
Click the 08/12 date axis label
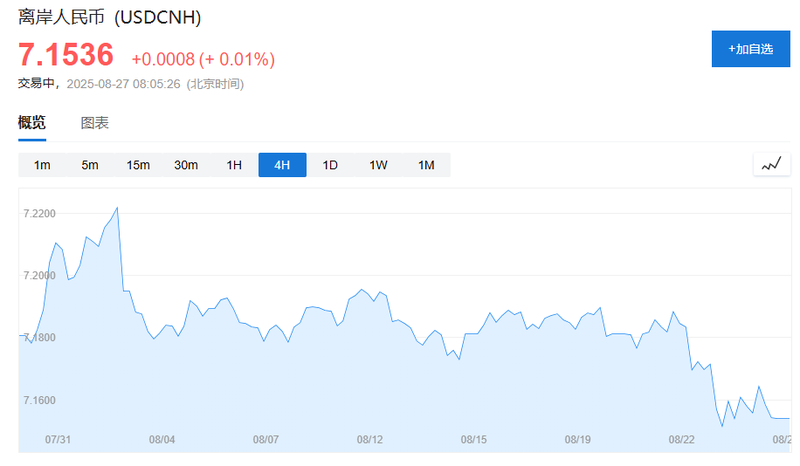369,439
